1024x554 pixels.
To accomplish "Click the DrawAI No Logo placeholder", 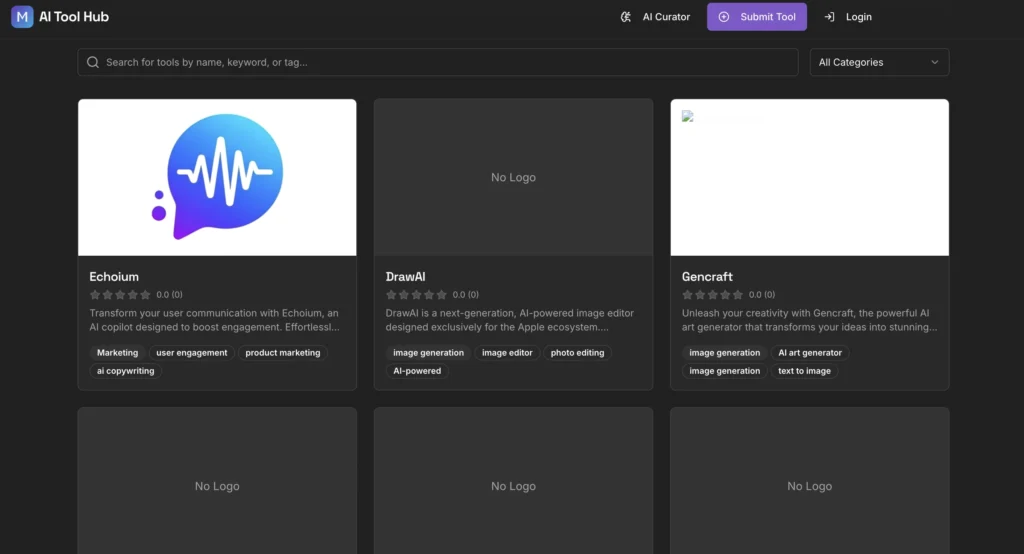I will point(513,177).
